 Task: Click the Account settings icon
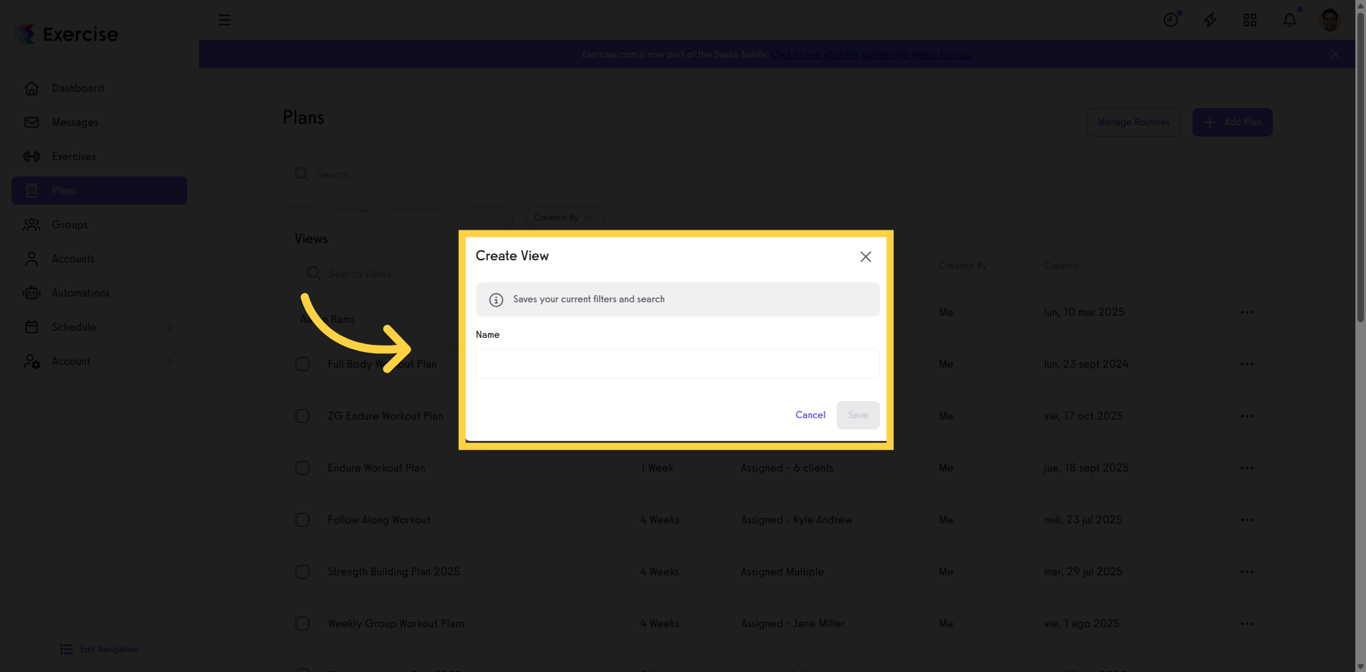coord(32,361)
